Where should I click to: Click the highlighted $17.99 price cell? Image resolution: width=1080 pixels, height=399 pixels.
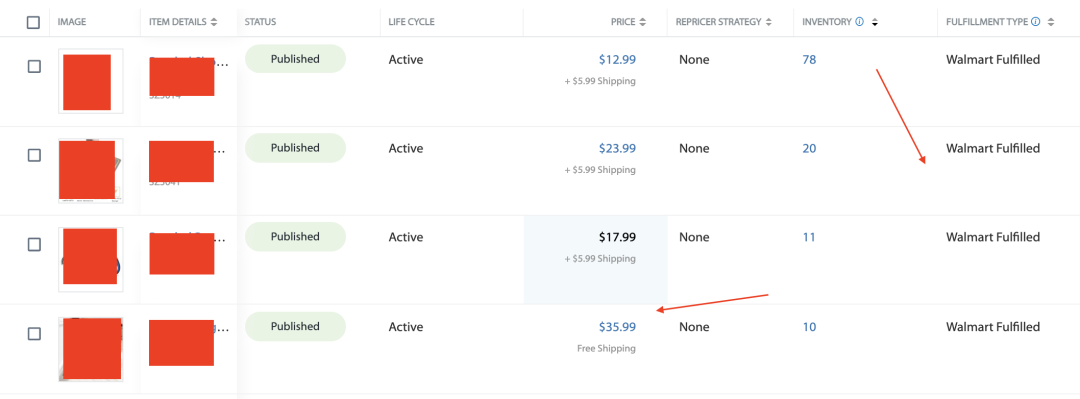pyautogui.click(x=595, y=260)
